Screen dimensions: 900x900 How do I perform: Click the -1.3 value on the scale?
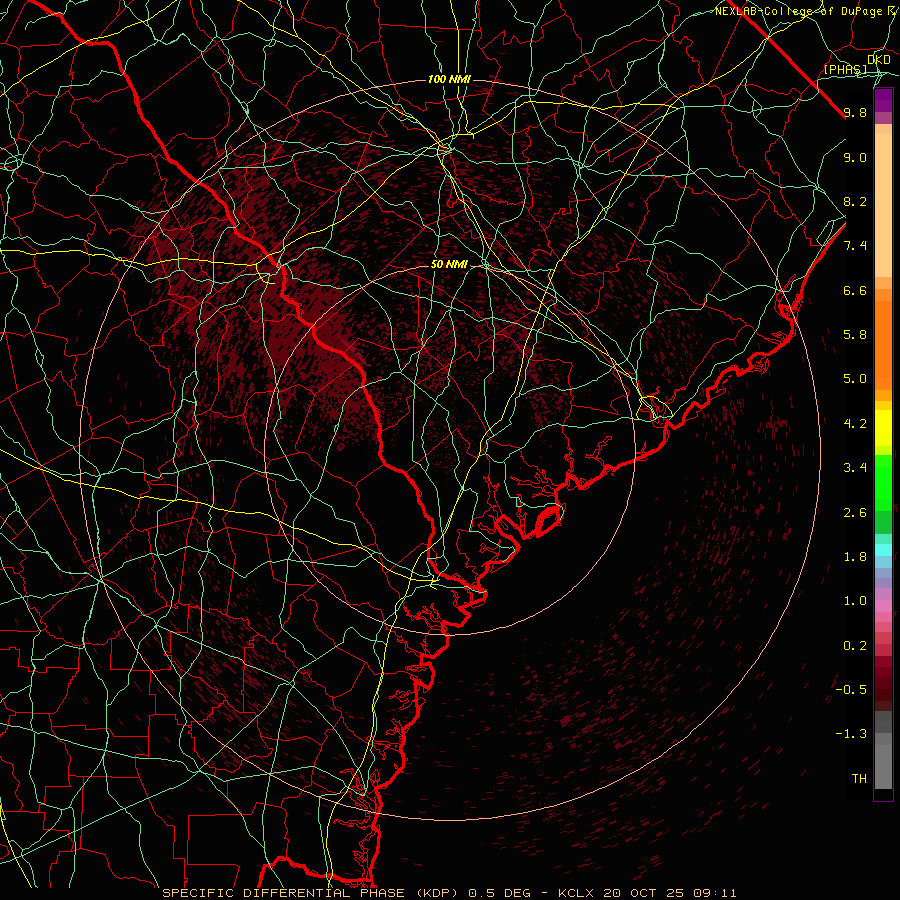click(851, 735)
